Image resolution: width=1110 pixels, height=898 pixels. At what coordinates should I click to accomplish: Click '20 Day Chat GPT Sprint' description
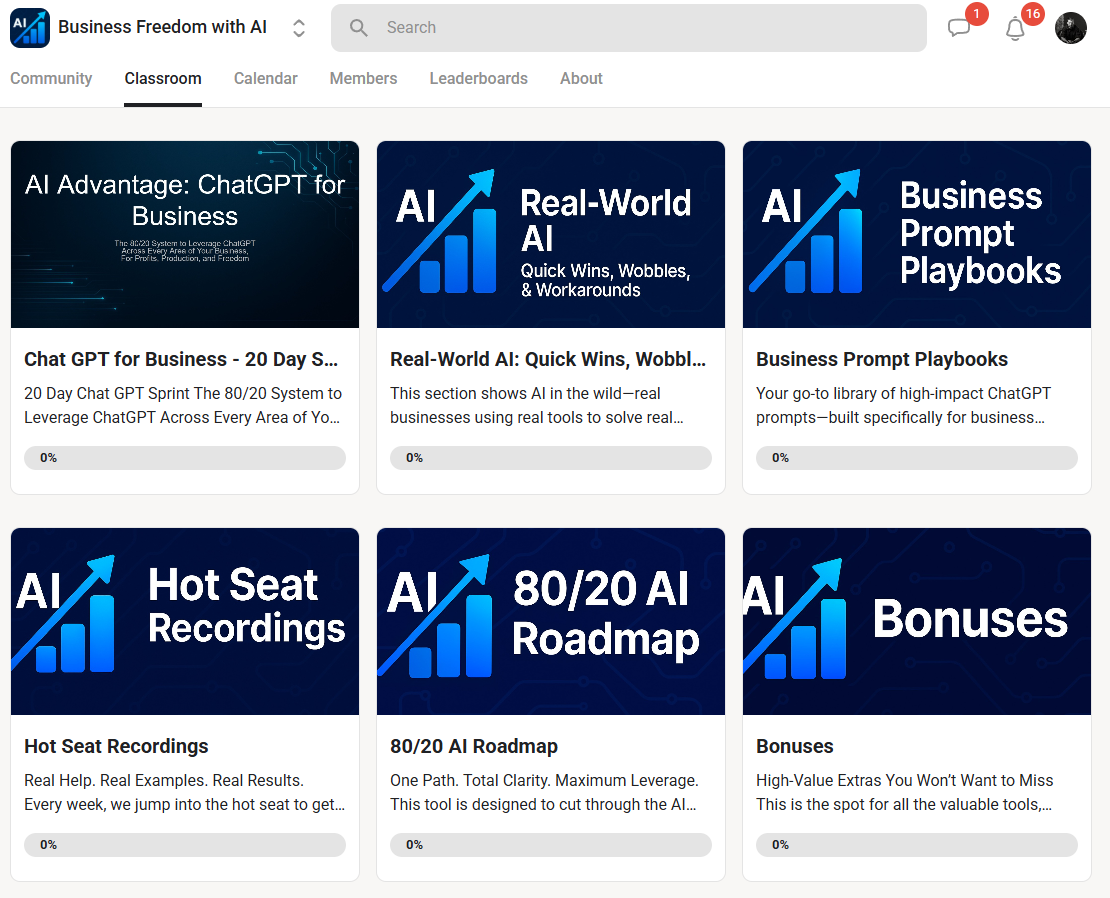click(x=183, y=405)
